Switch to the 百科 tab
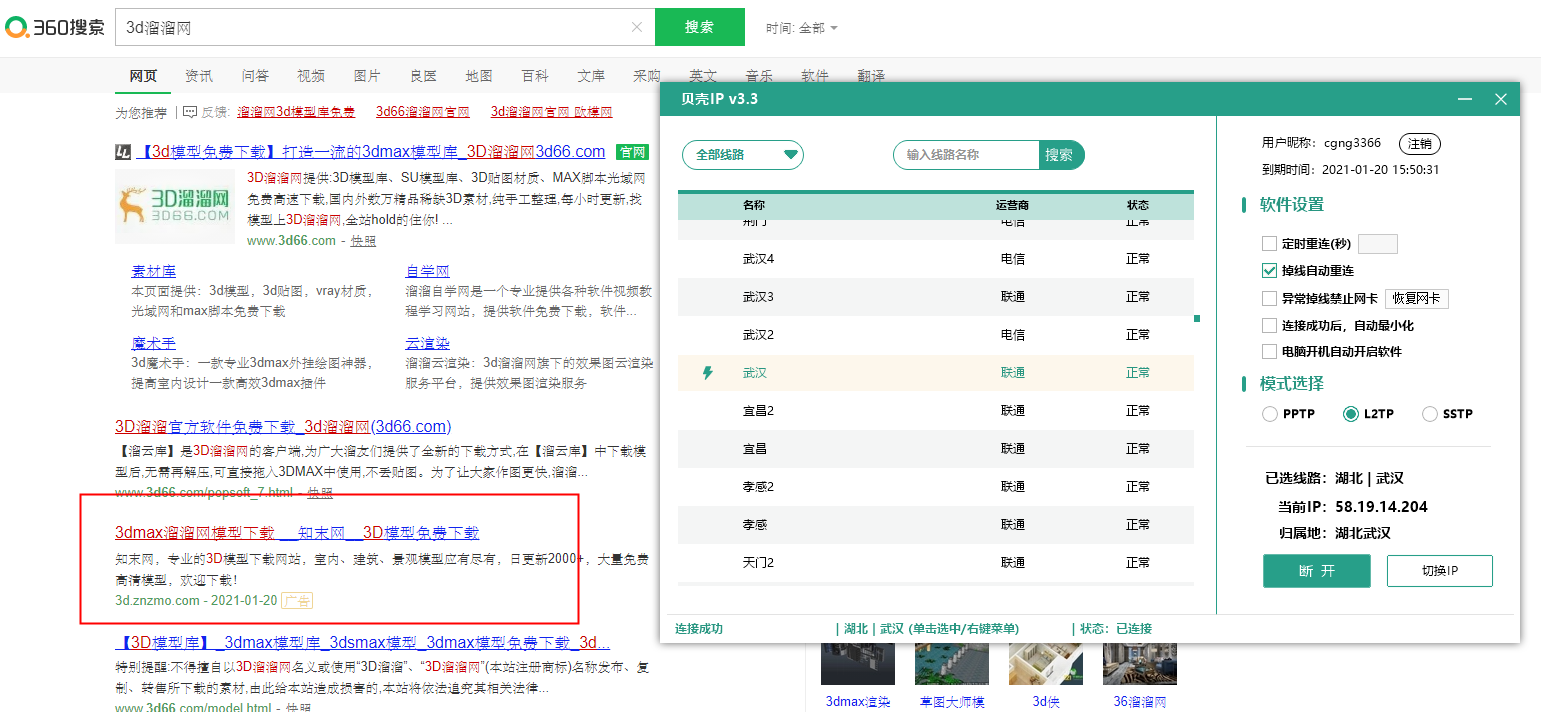This screenshot has width=1541, height=712. (535, 76)
